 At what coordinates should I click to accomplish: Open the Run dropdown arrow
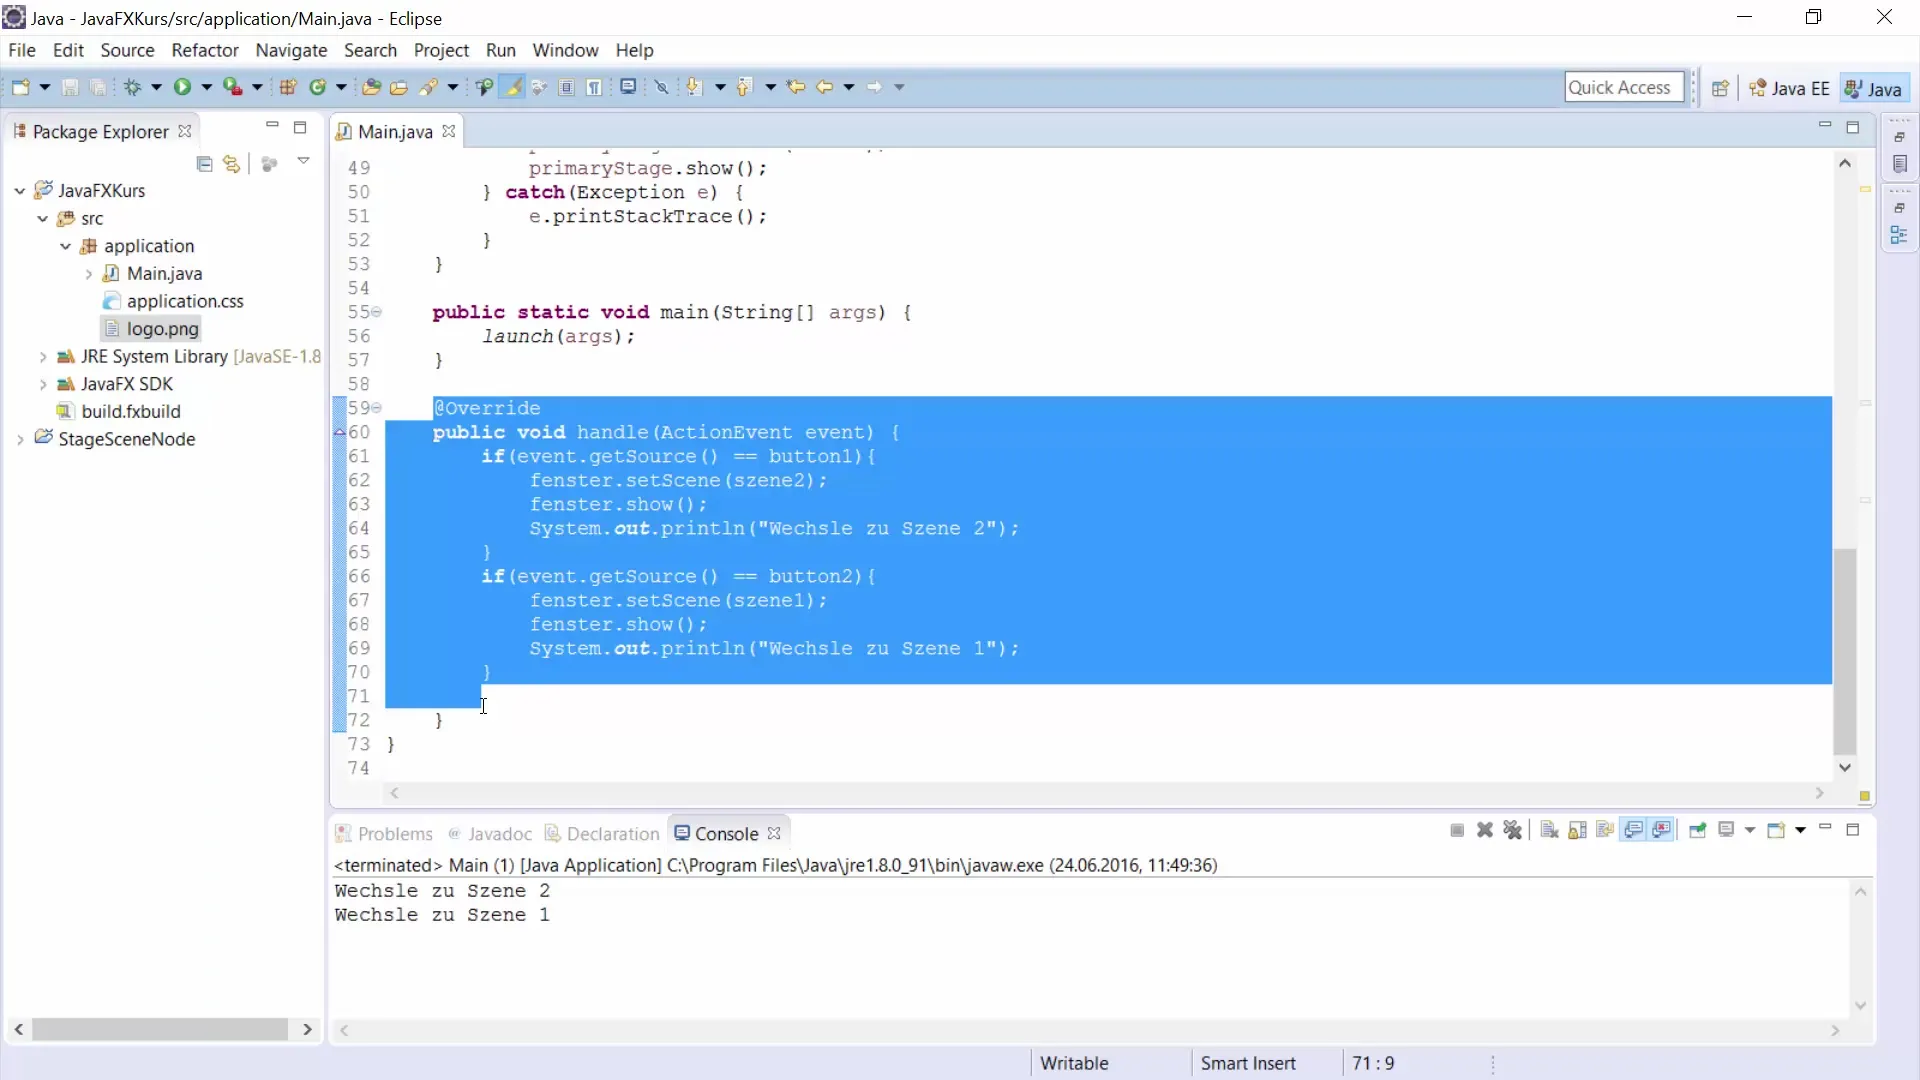(207, 88)
